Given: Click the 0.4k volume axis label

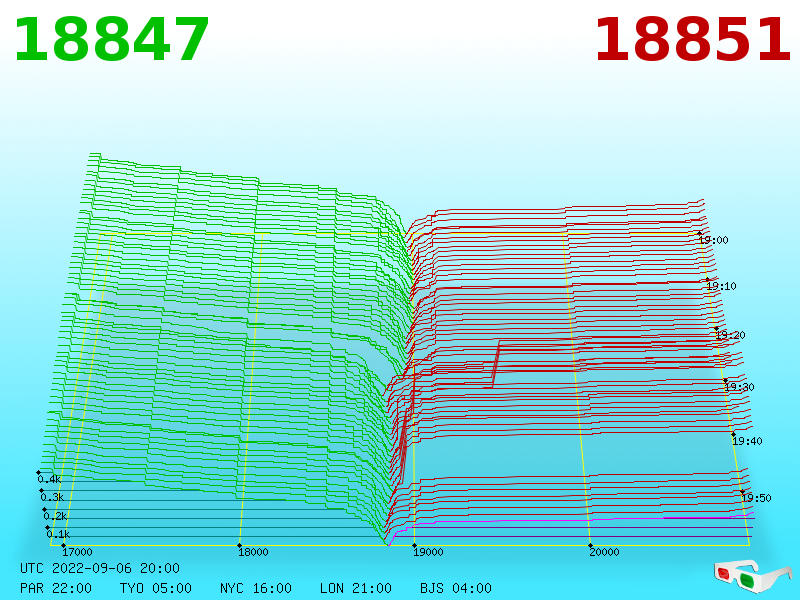Looking at the screenshot, I should coord(49,480).
